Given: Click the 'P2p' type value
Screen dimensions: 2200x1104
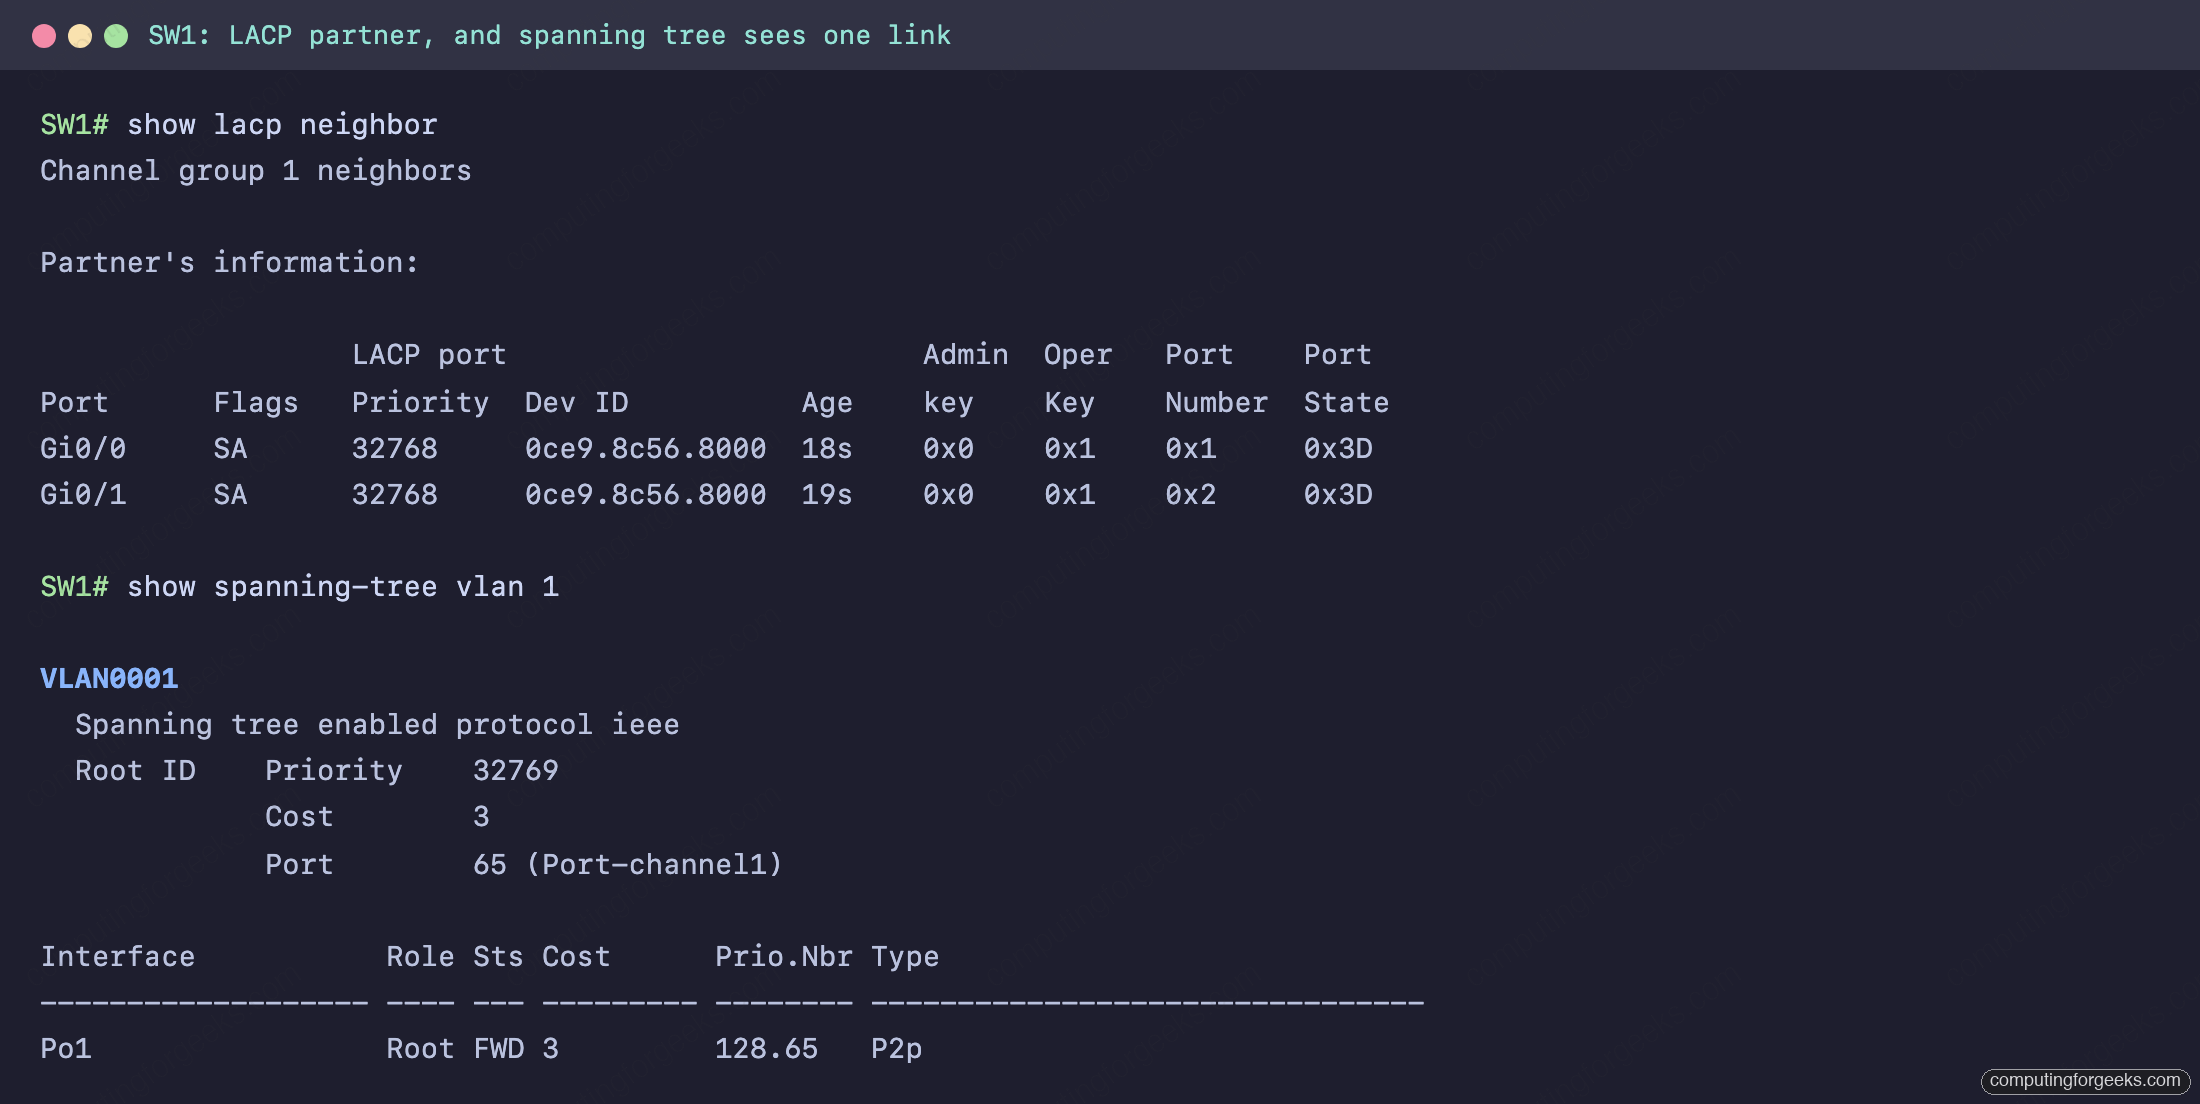Looking at the screenshot, I should pyautogui.click(x=897, y=1049).
